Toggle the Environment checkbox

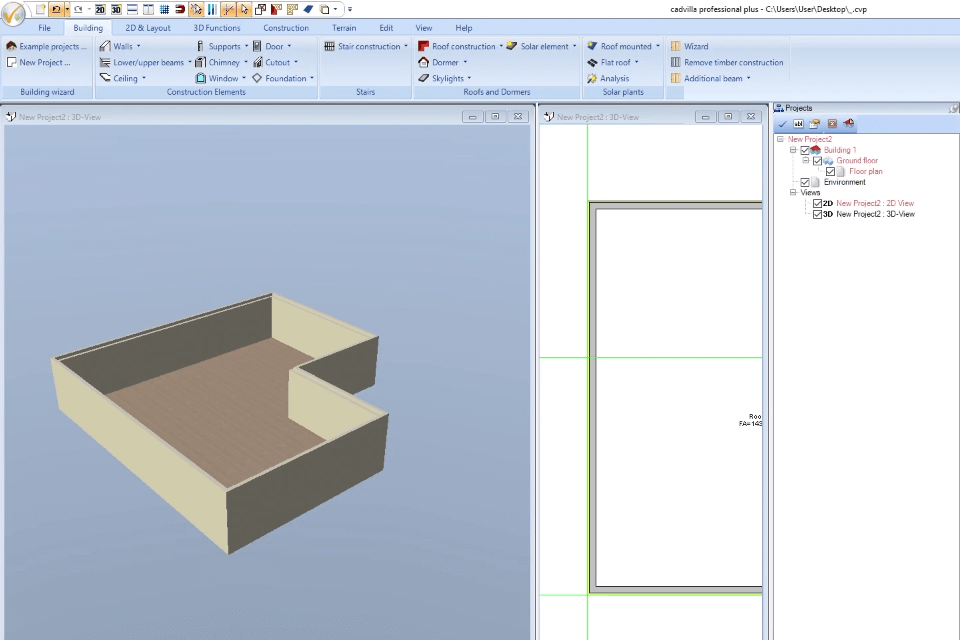coord(805,183)
